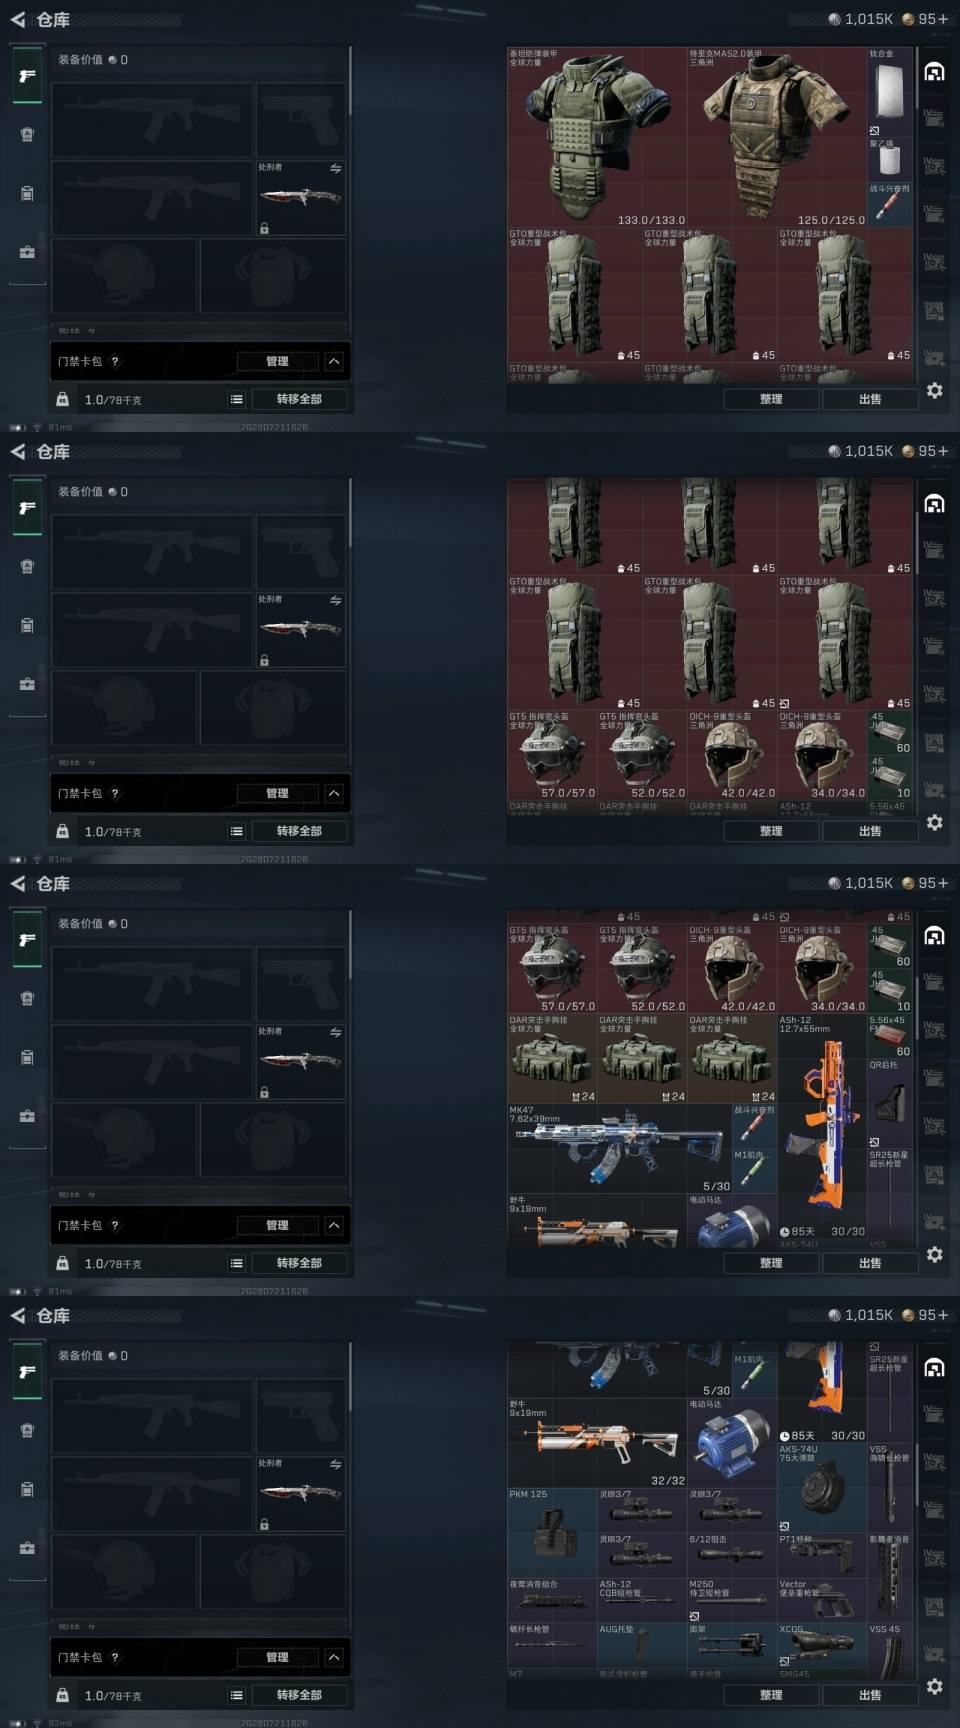Select the 脚架 bipod attachment
This screenshot has width=960, height=1728.
732,1646
